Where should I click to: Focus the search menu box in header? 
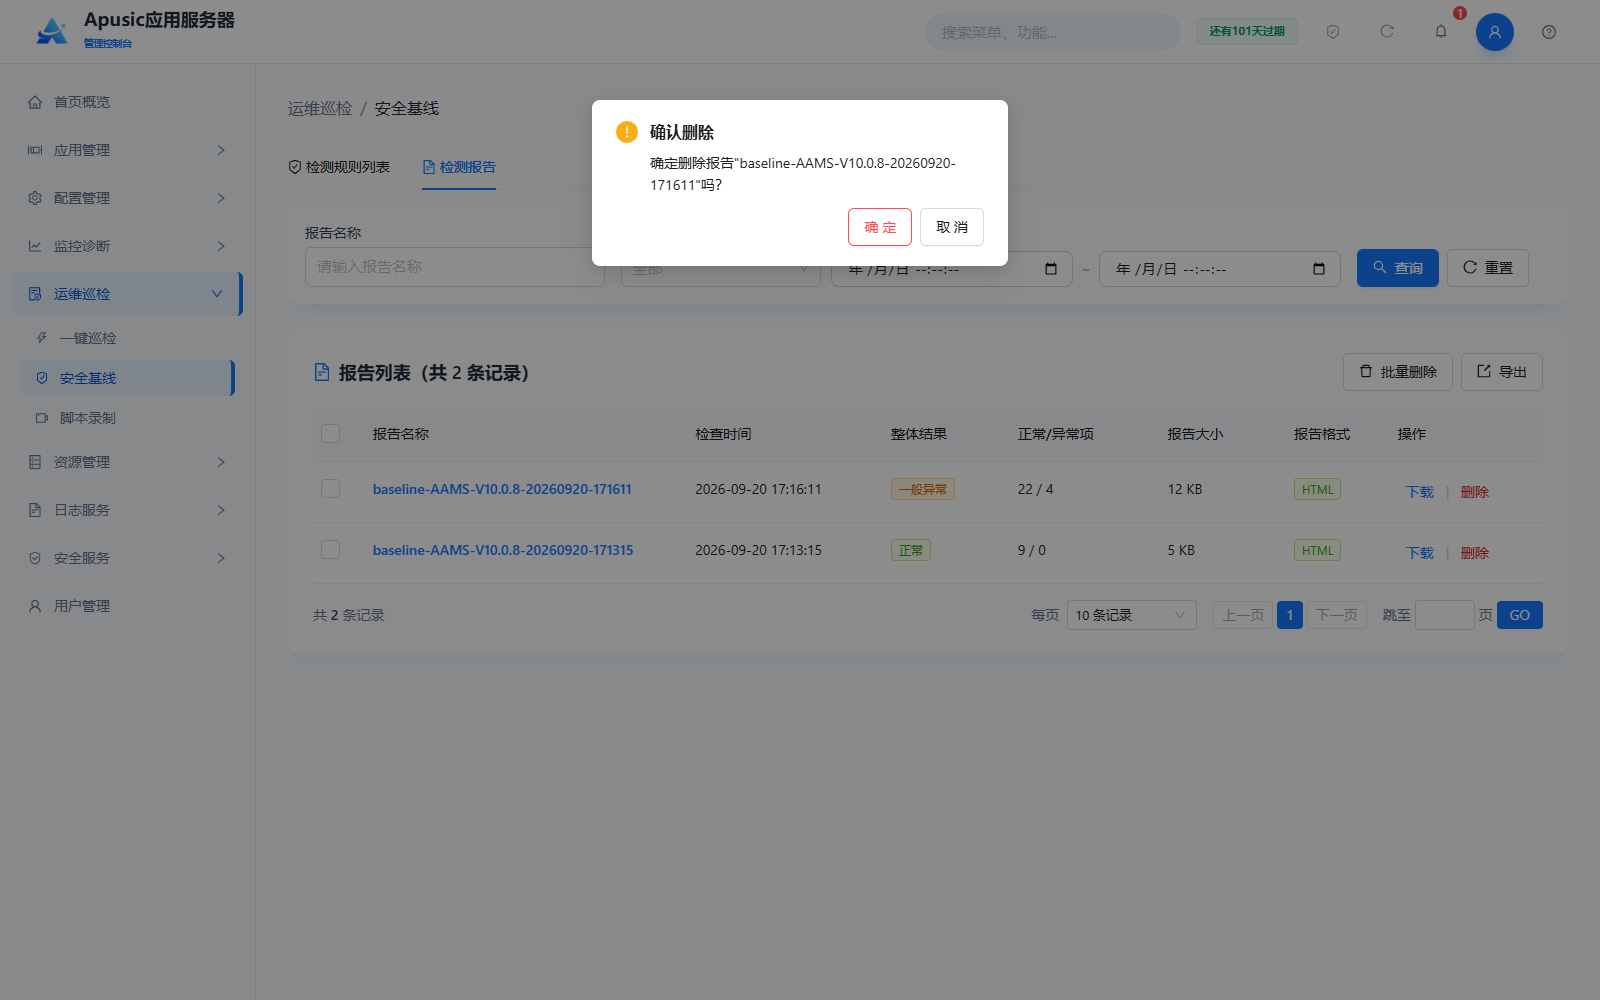click(x=1053, y=32)
